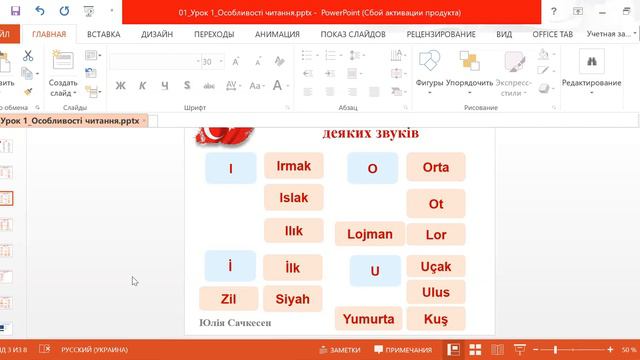Toggle the ЗАМЕТКИ notes pane
The width and height of the screenshot is (640, 360).
point(340,350)
